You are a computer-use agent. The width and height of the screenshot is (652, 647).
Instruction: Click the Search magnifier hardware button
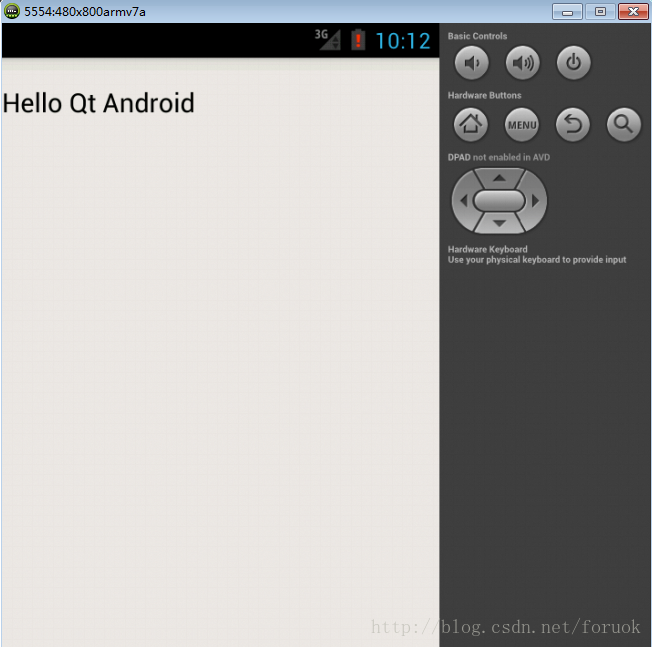(x=623, y=124)
